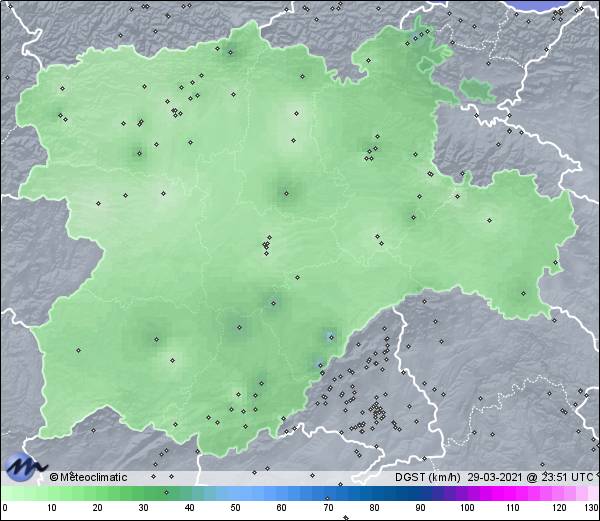Click the 30 scale label
Viewport: 600px width, 521px height.
click(143, 508)
